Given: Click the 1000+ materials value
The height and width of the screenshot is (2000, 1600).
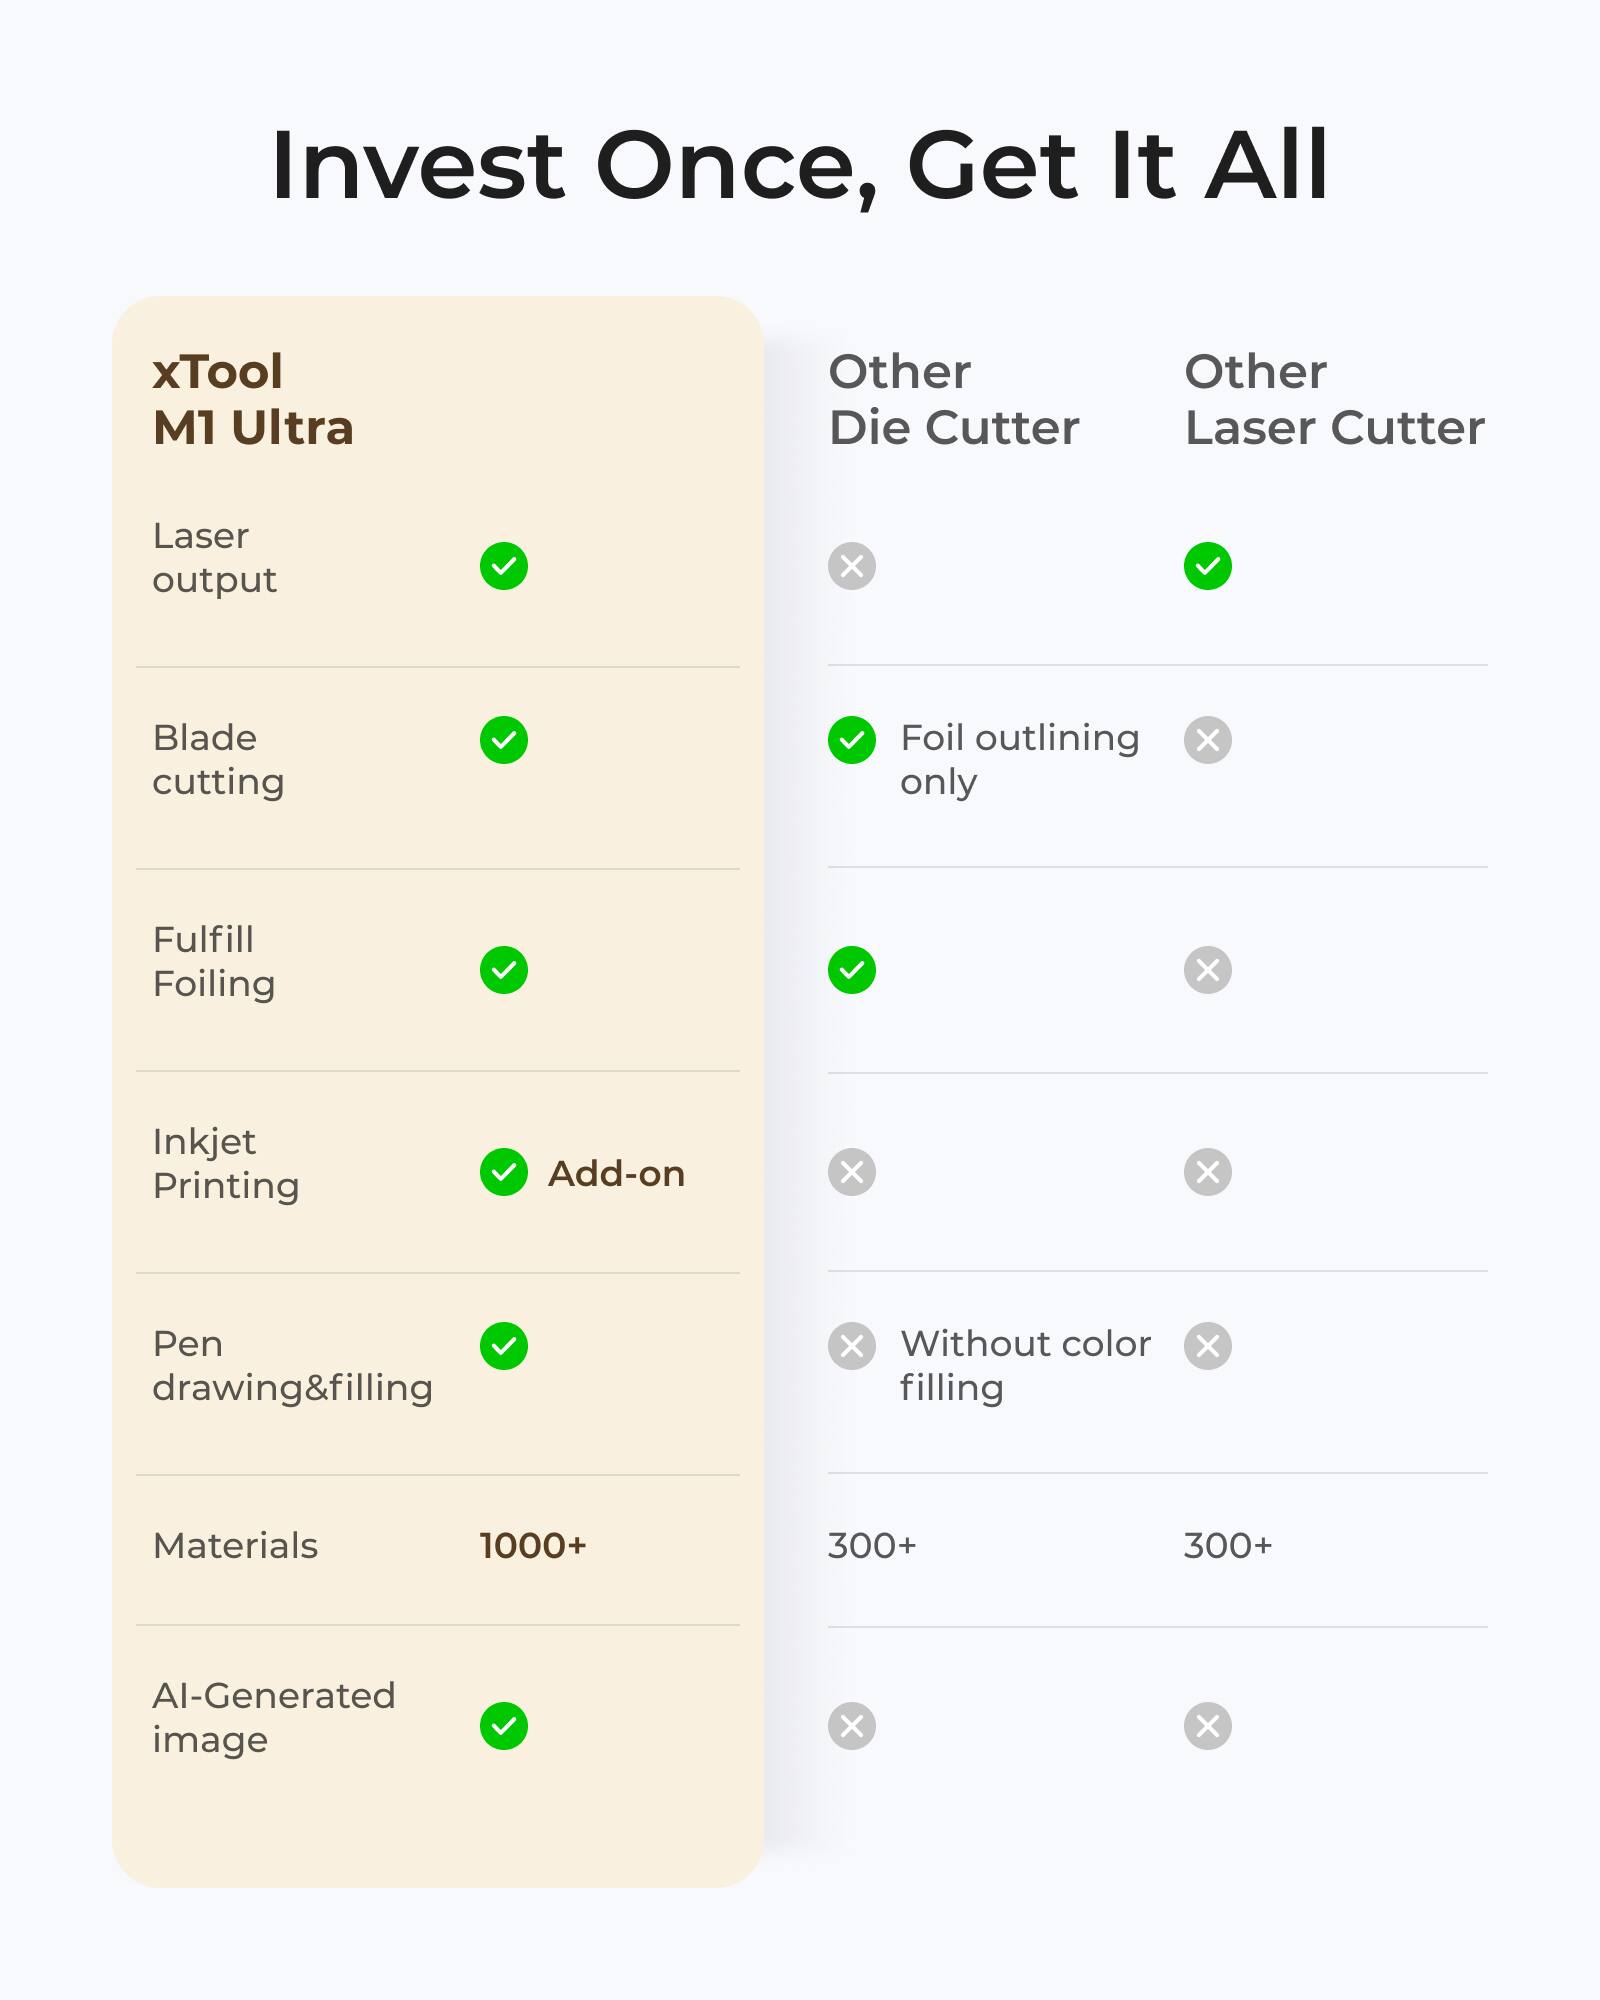Looking at the screenshot, I should pos(533,1546).
